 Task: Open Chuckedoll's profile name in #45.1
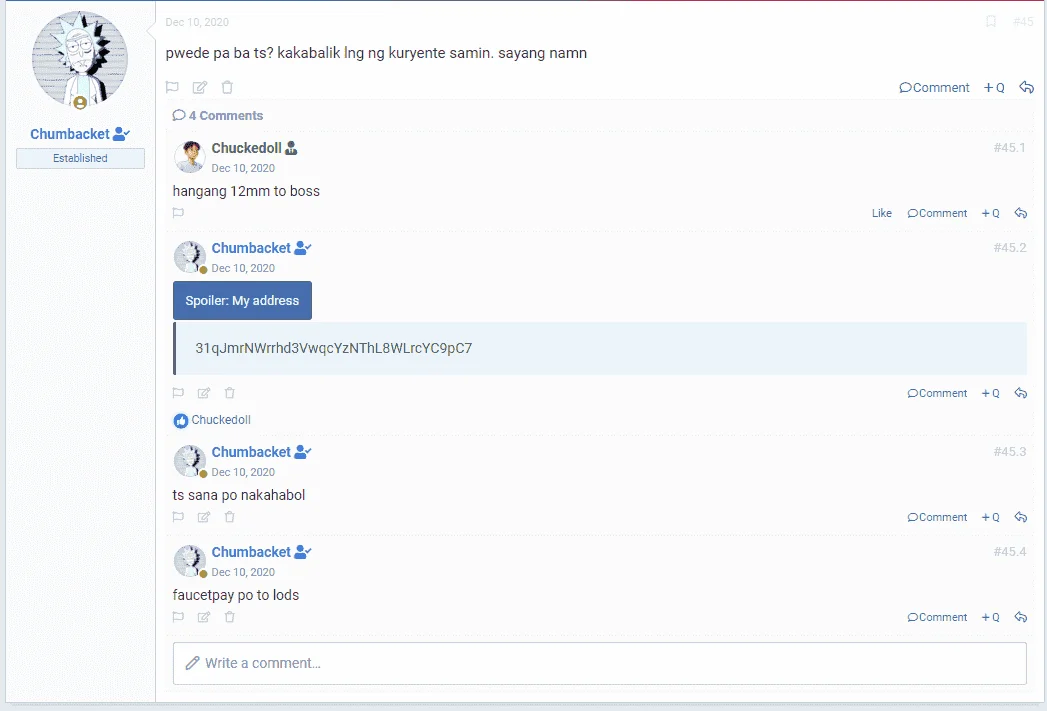246,148
